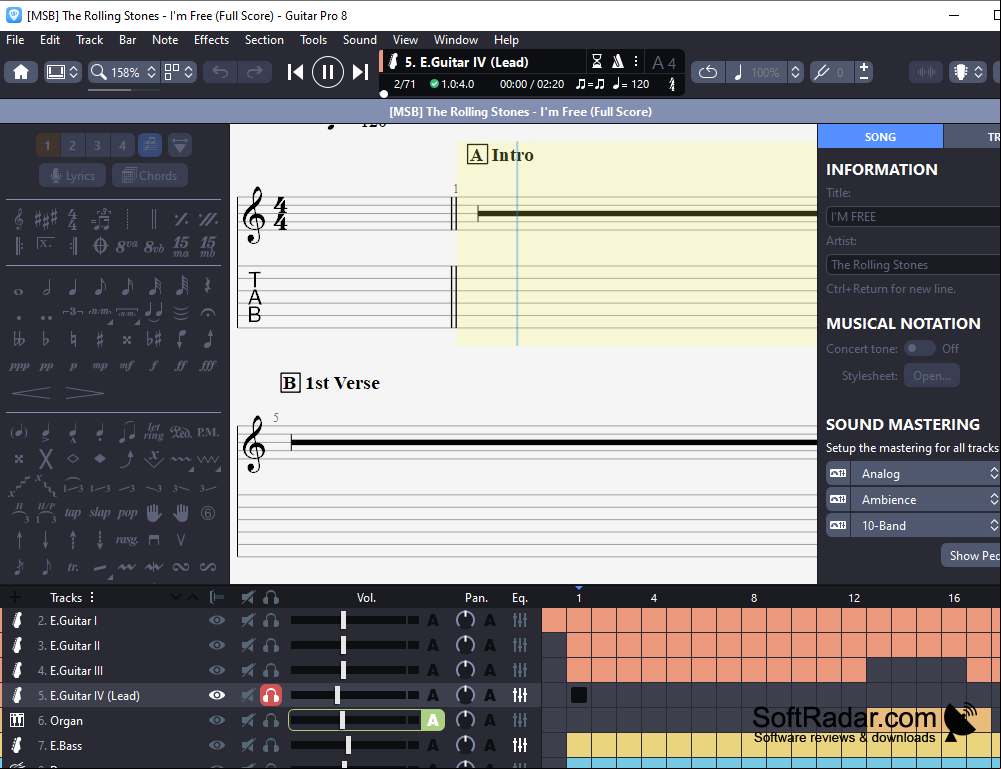Open the Sound menu

click(x=359, y=40)
